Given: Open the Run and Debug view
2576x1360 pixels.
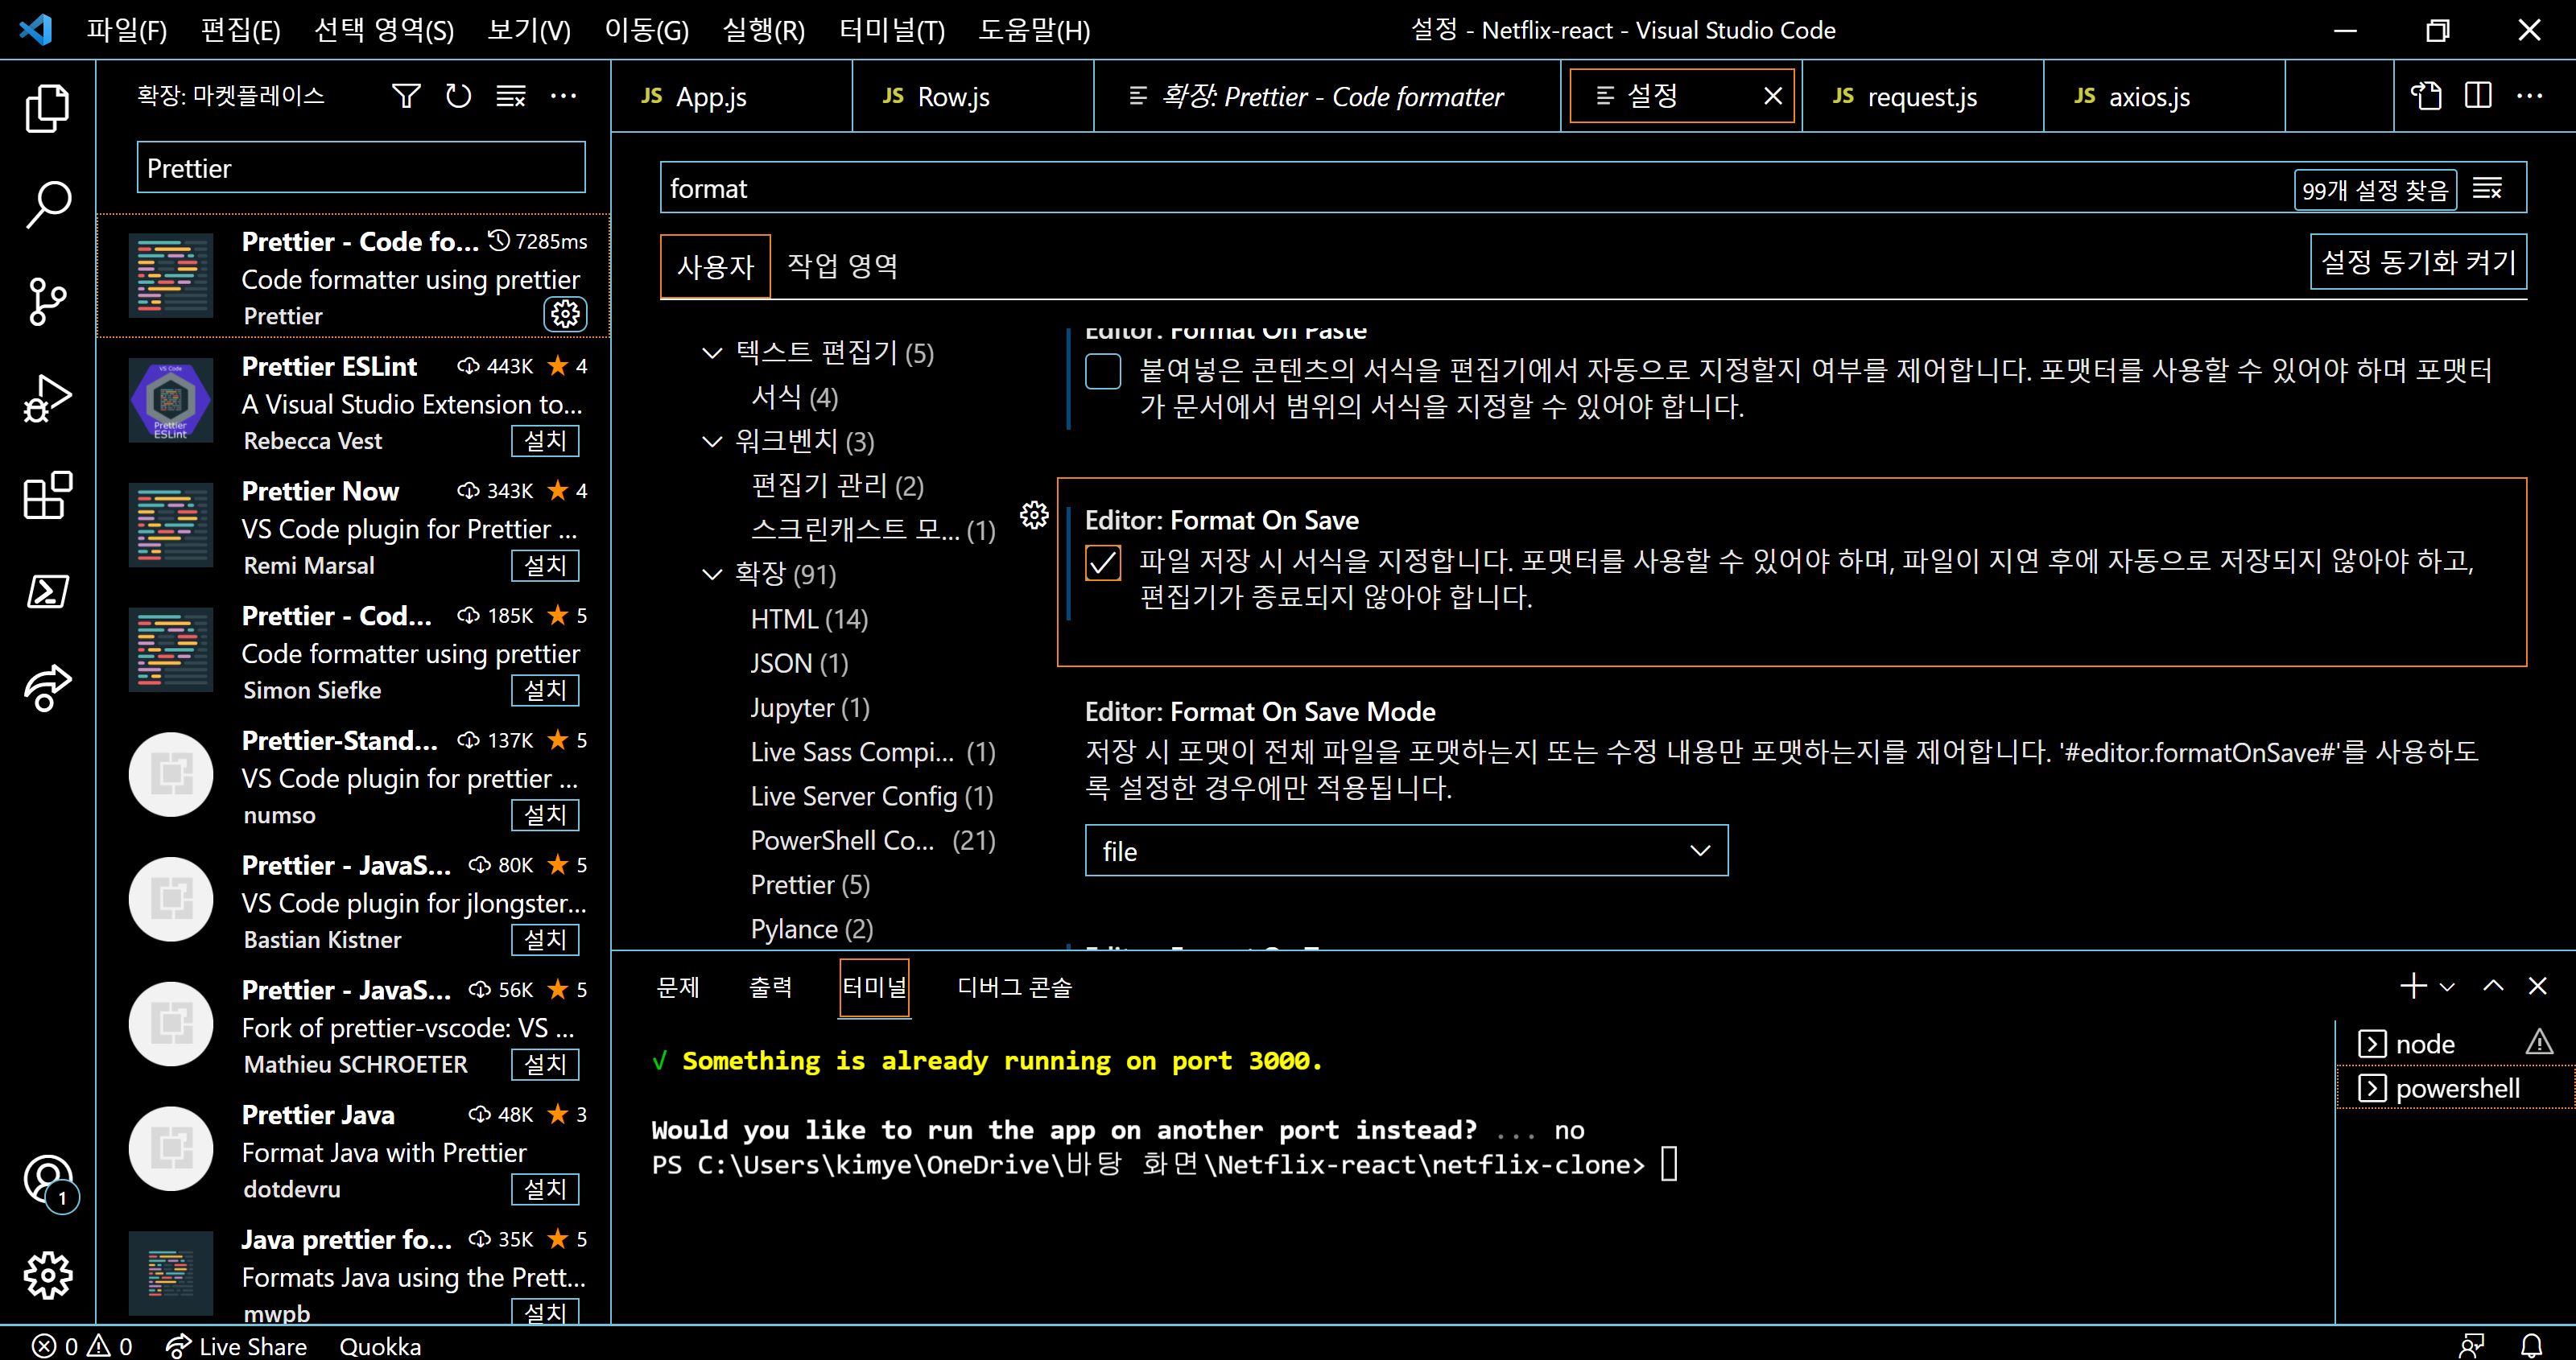Looking at the screenshot, I should (47, 398).
